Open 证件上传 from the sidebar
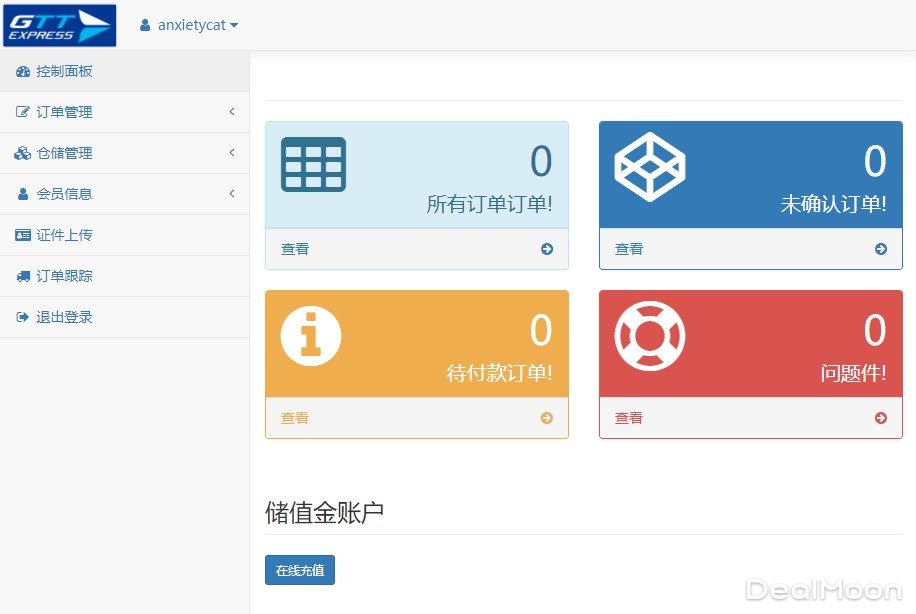 point(64,235)
